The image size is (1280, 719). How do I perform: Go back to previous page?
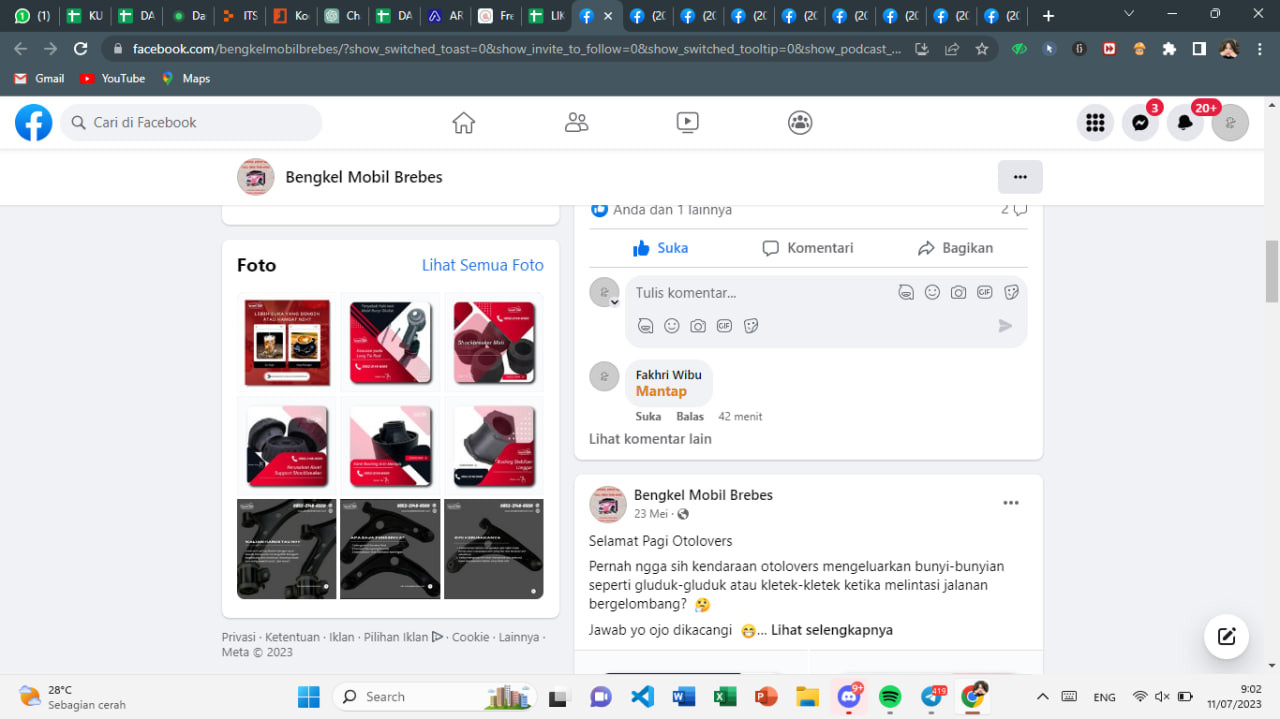(x=21, y=49)
